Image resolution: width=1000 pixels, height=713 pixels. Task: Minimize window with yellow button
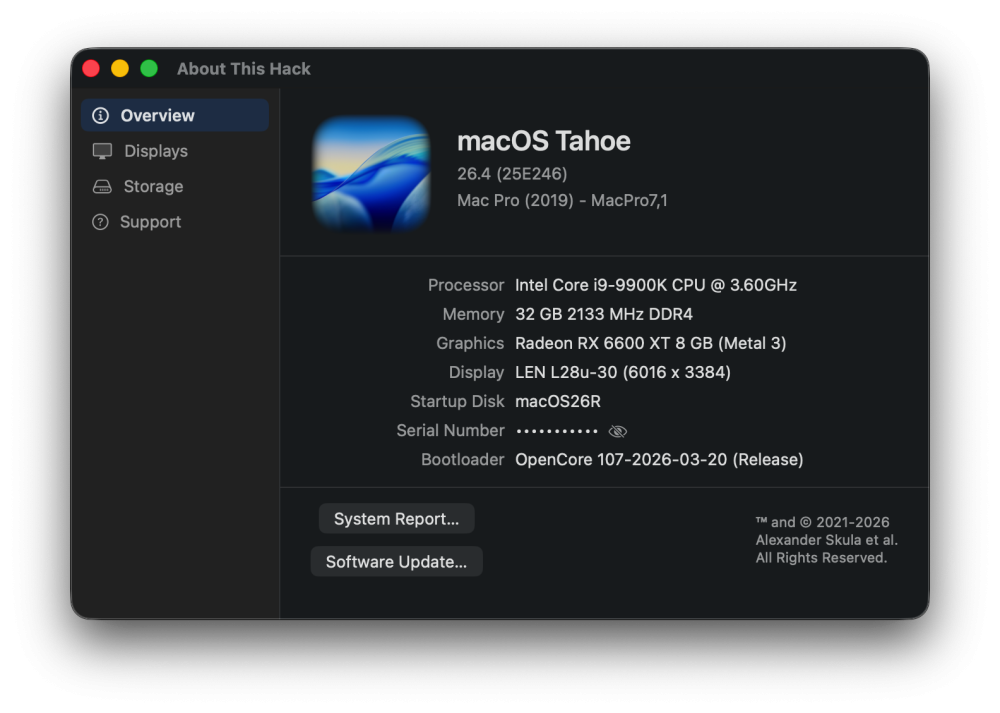(120, 68)
